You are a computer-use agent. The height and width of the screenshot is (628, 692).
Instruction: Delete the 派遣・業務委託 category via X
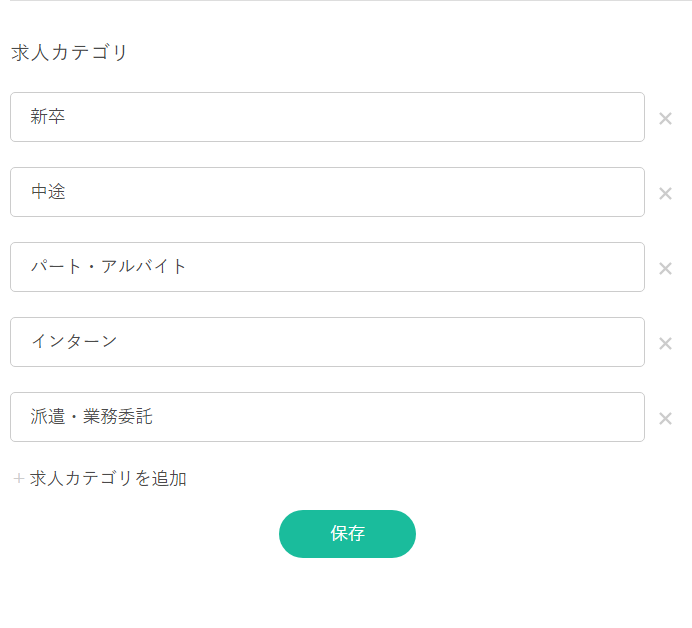[665, 419]
